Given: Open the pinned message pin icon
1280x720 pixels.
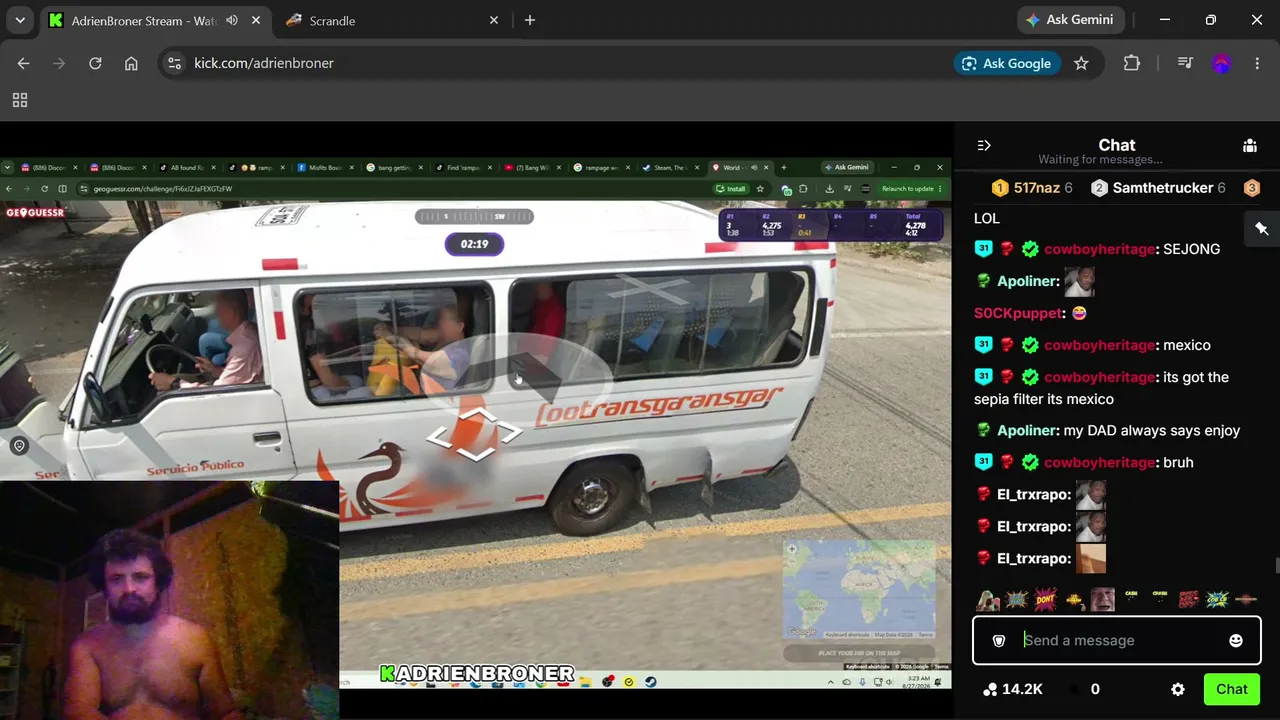Looking at the screenshot, I should coord(1262,229).
